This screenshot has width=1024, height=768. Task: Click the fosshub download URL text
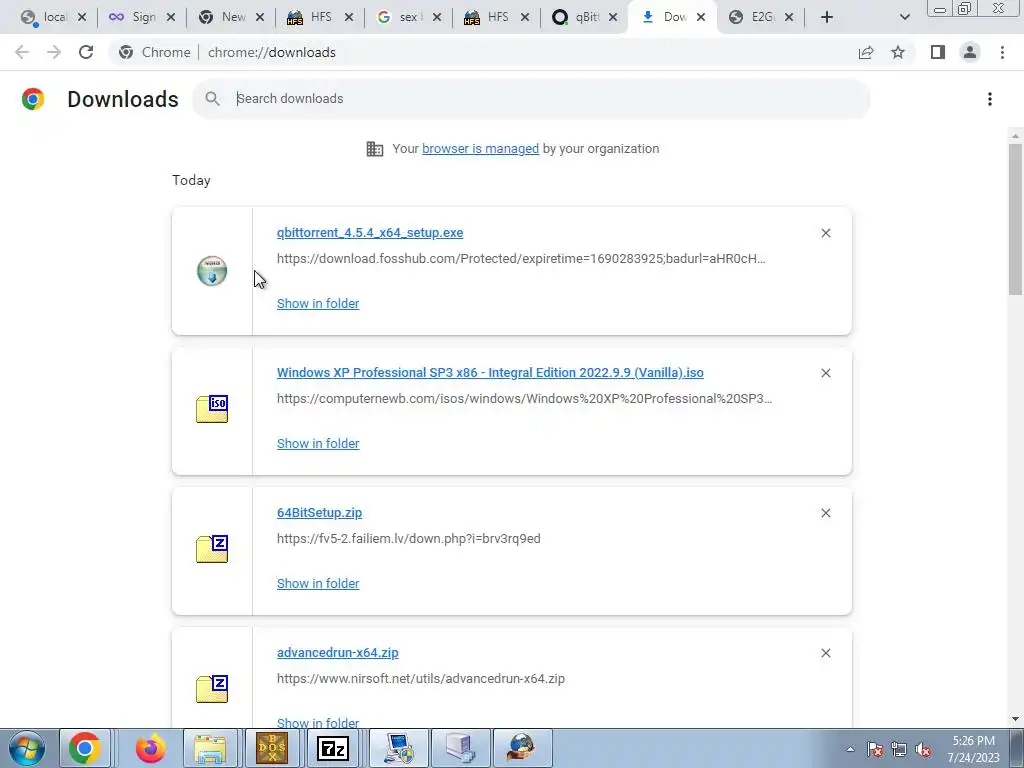[x=521, y=259]
